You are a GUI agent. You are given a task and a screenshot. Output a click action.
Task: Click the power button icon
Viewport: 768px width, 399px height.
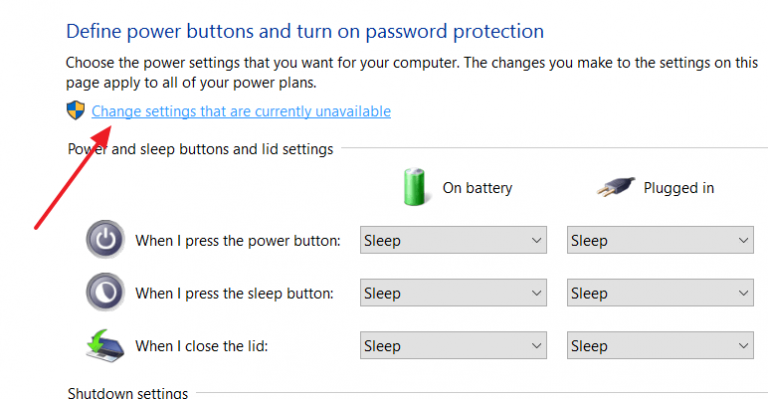(x=105, y=239)
